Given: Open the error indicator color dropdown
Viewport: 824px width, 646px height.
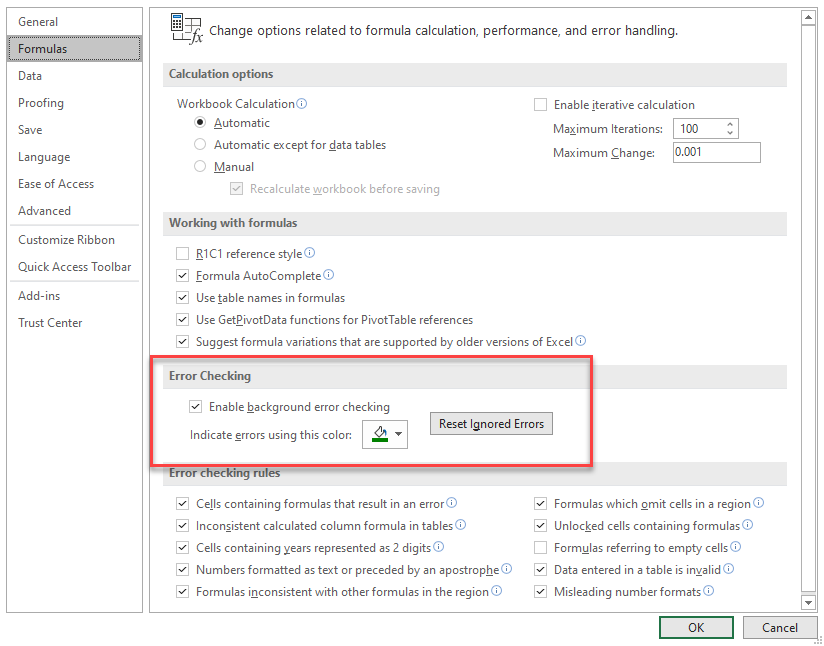Looking at the screenshot, I should [398, 434].
